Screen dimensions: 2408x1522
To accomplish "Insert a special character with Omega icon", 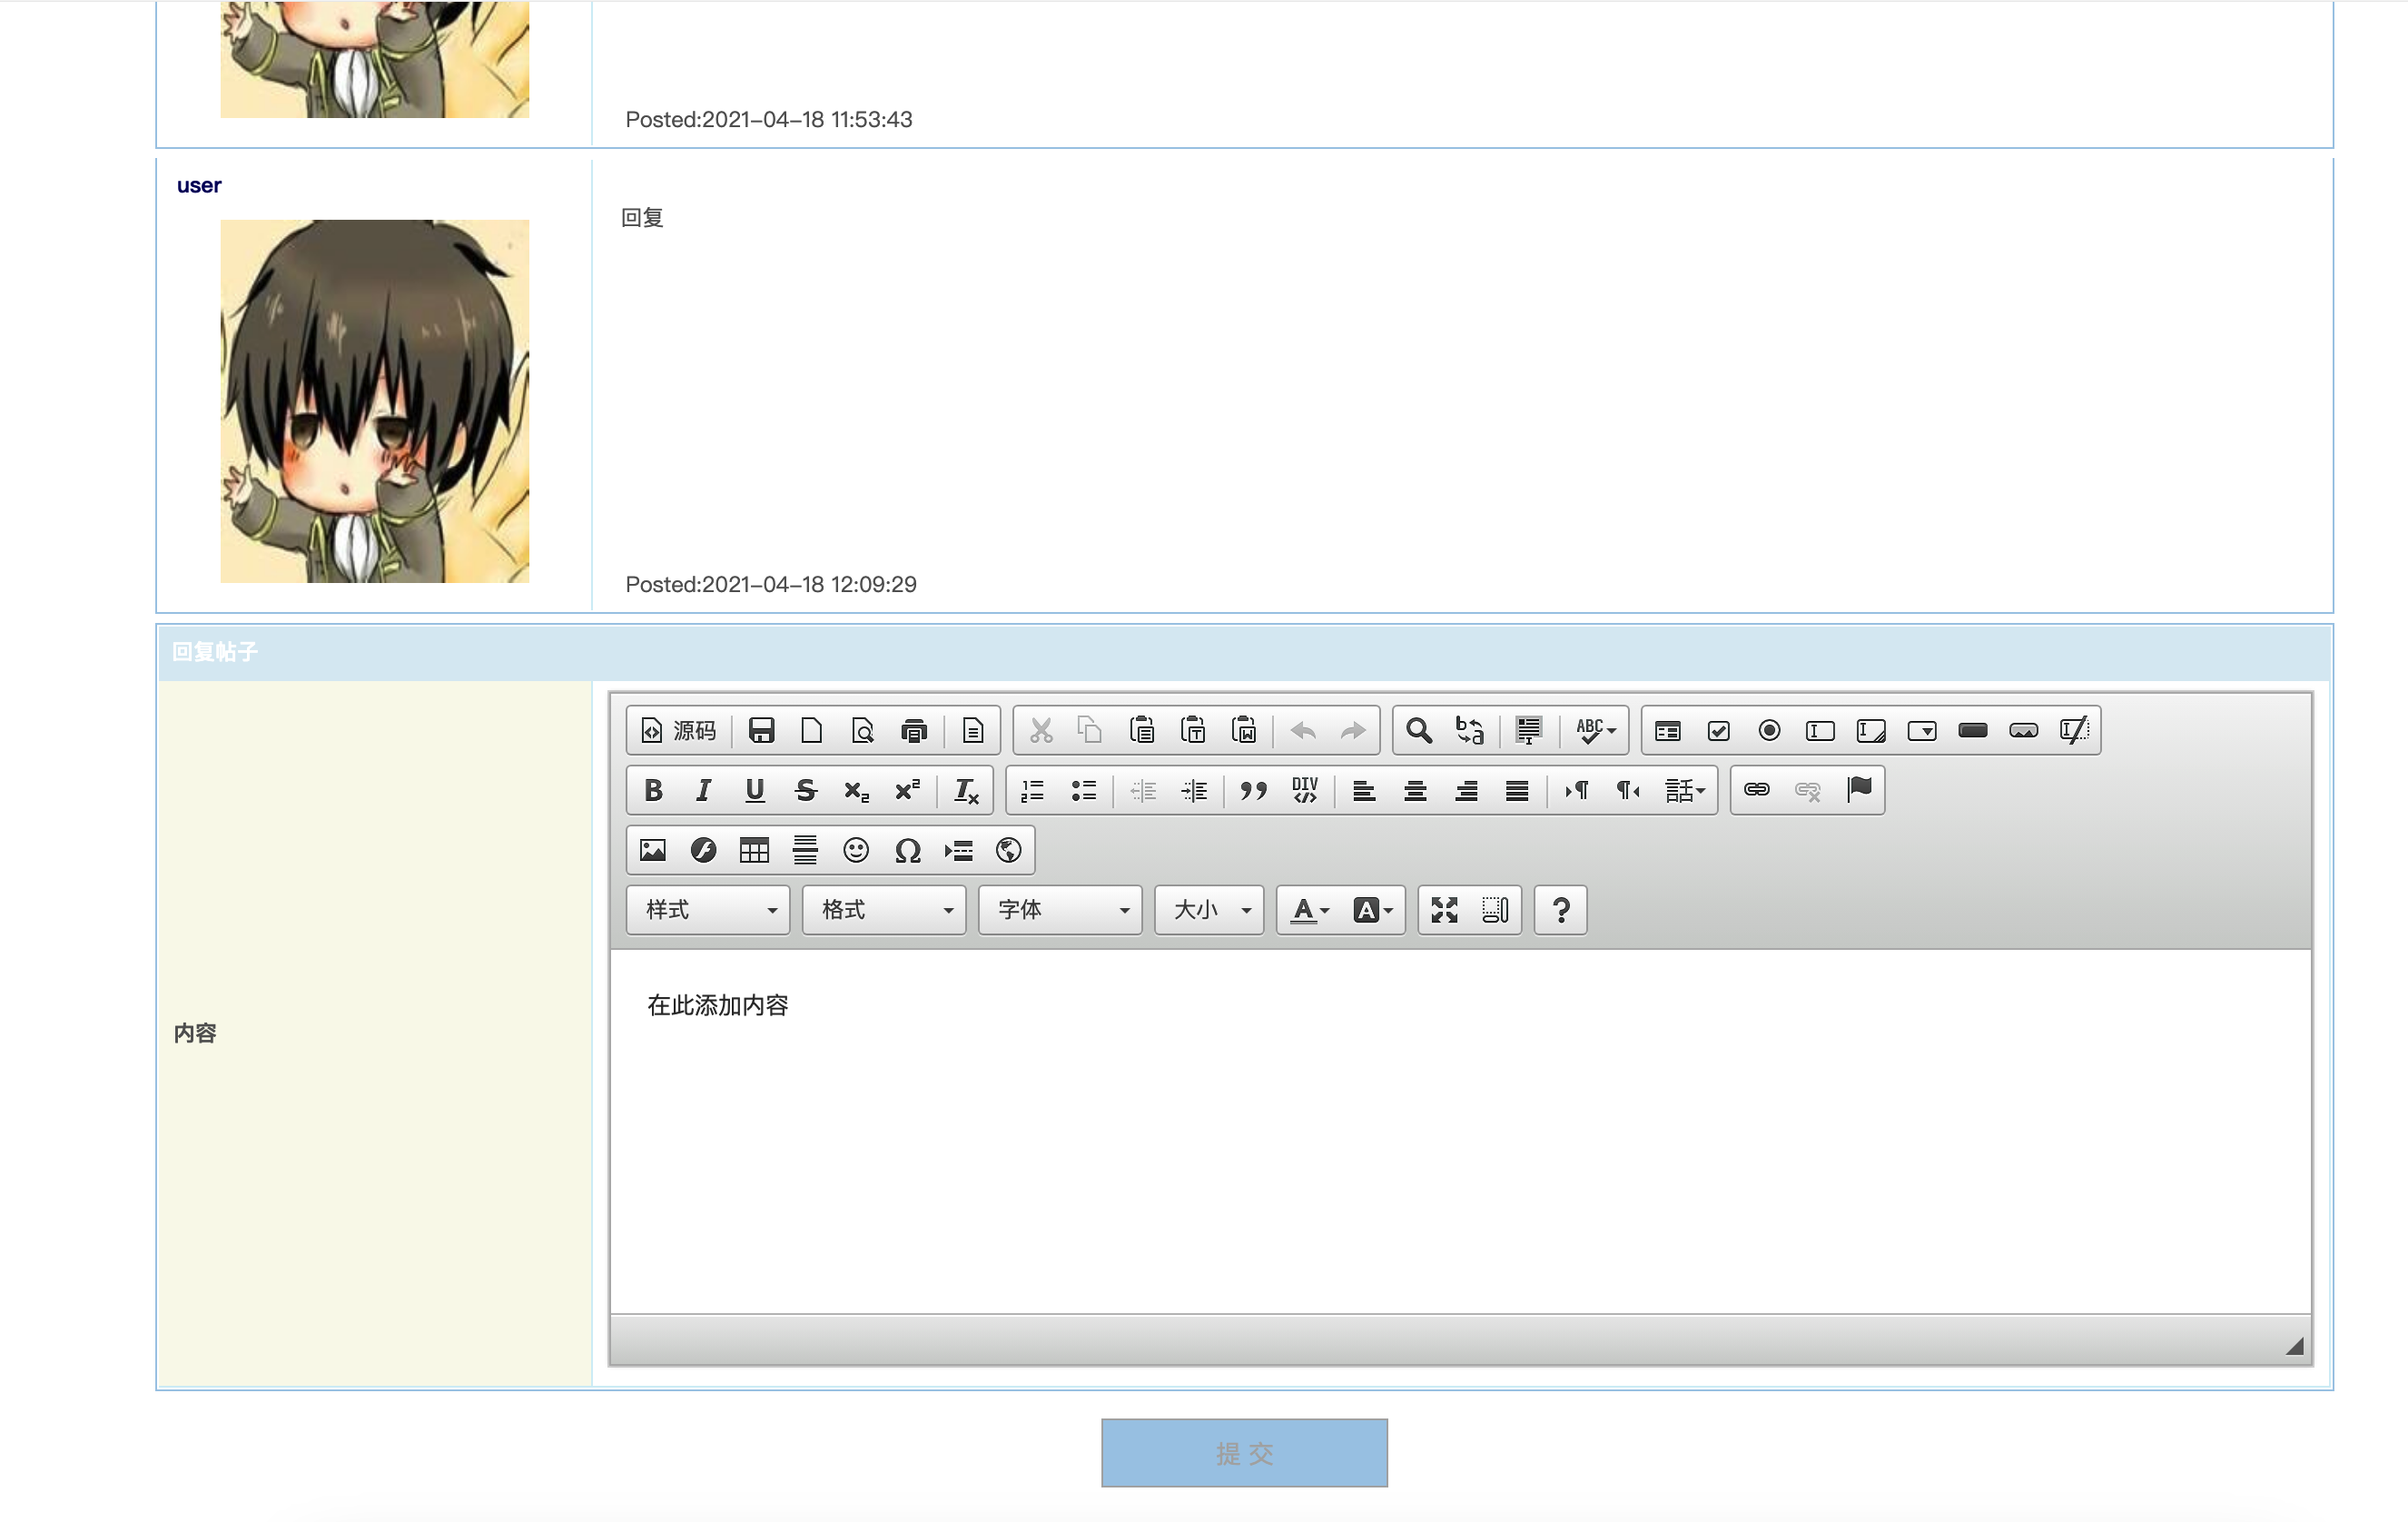I will [x=907, y=850].
